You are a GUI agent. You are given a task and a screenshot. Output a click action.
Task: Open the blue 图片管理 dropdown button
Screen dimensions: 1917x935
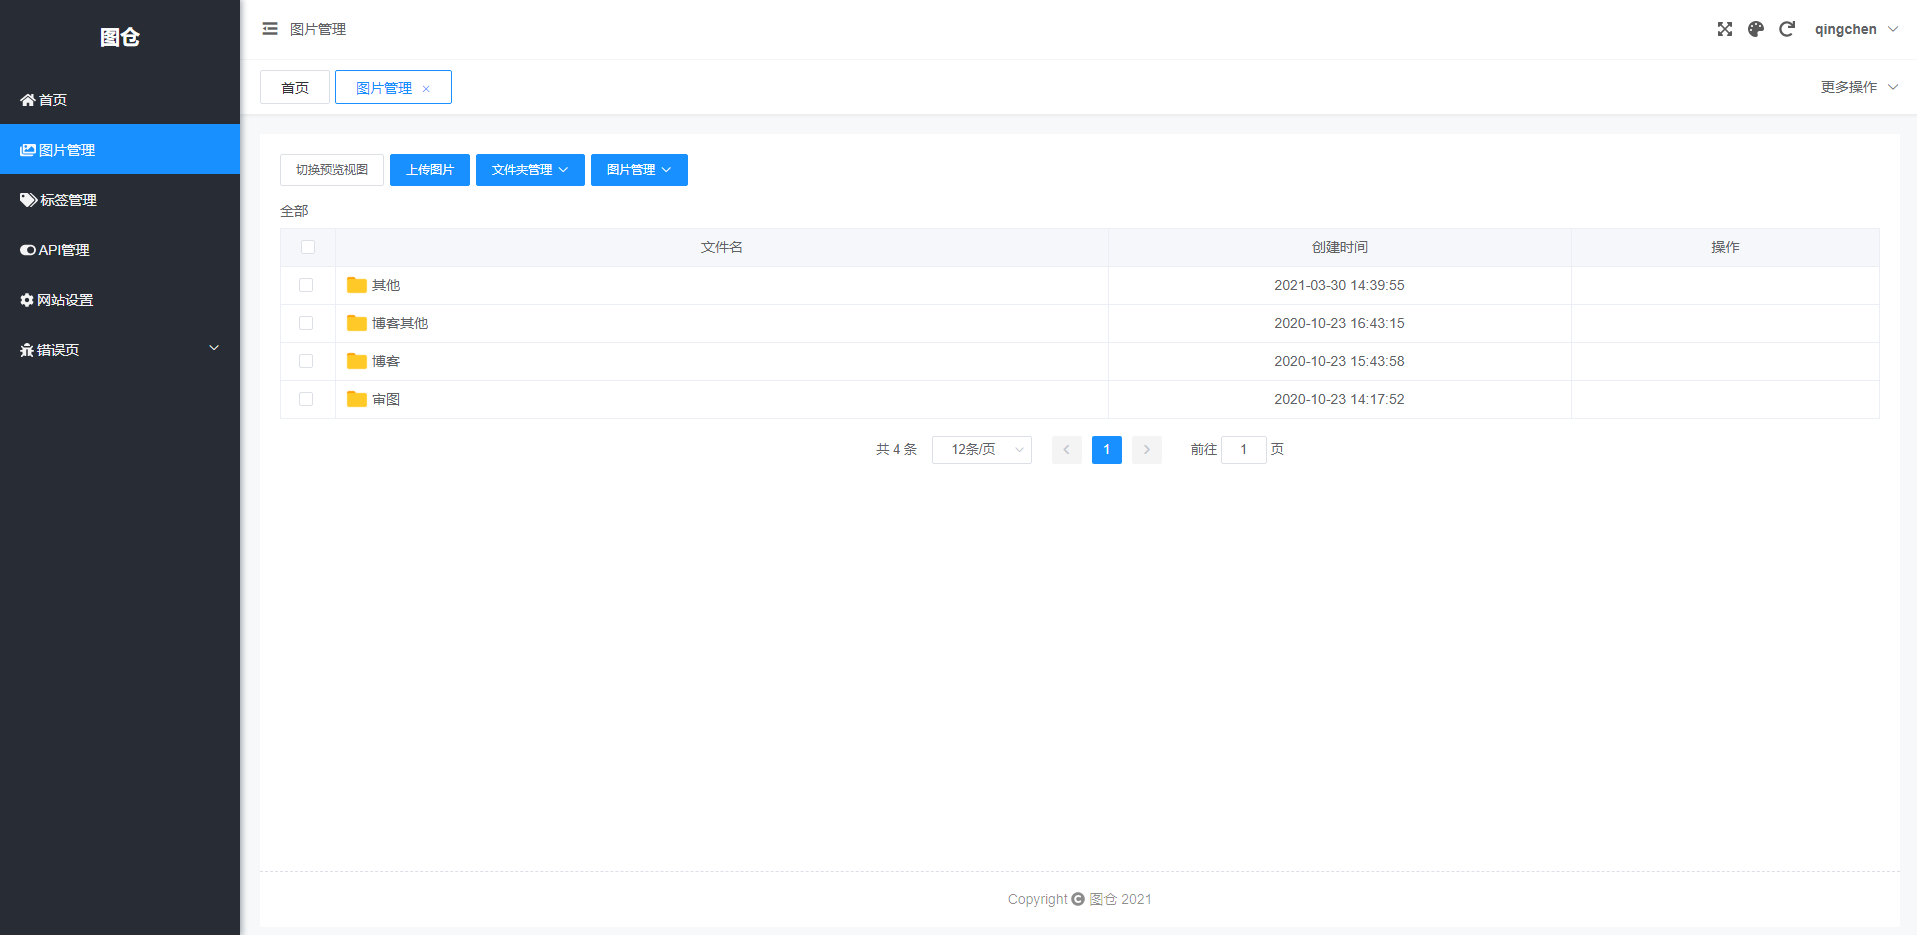point(639,170)
